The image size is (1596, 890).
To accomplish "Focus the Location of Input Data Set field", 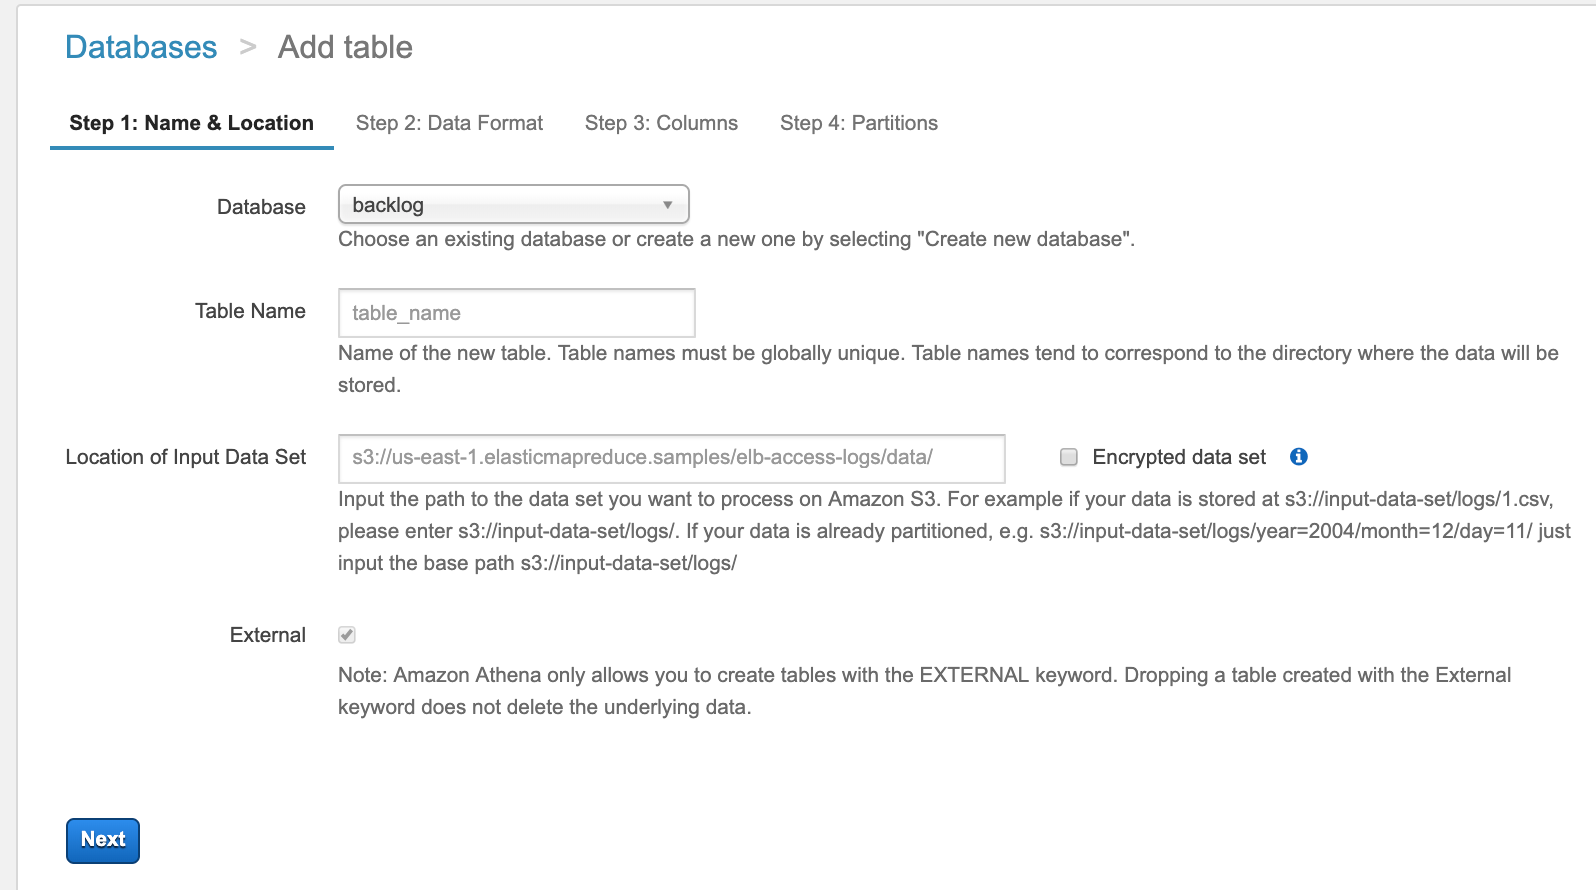I will pyautogui.click(x=671, y=458).
